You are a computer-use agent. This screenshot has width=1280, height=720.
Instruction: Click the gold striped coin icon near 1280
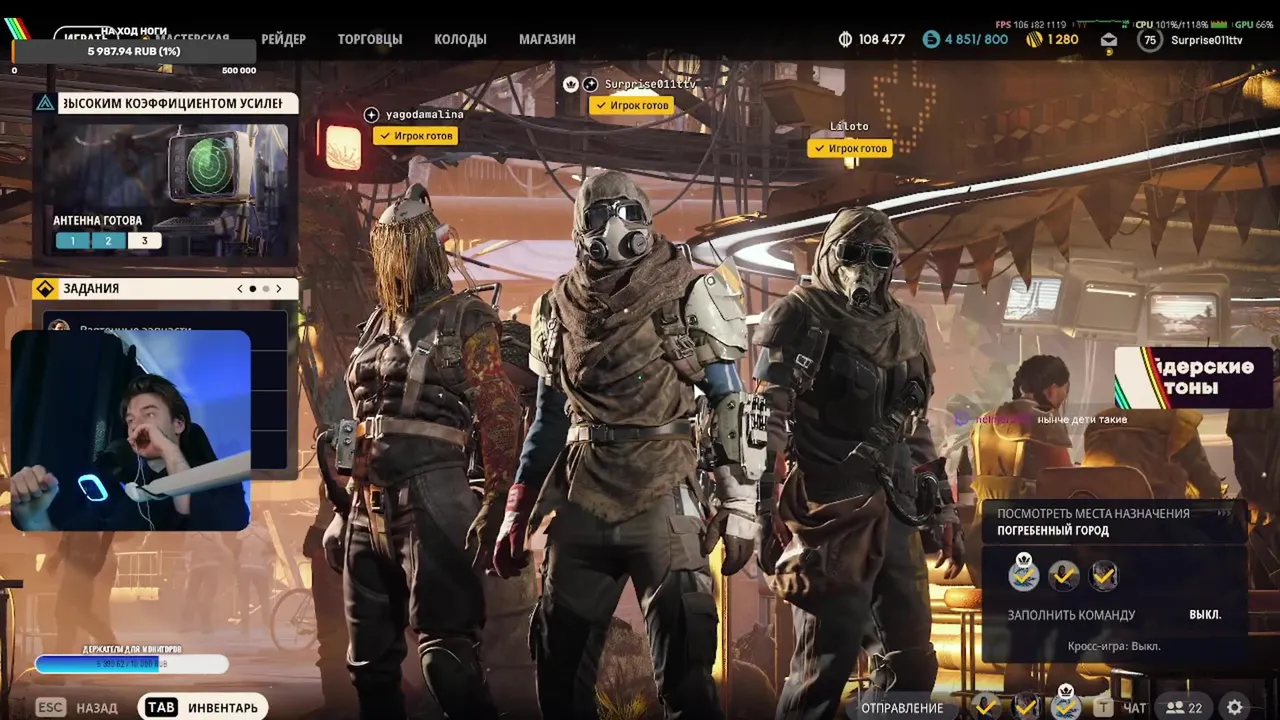click(x=1034, y=40)
